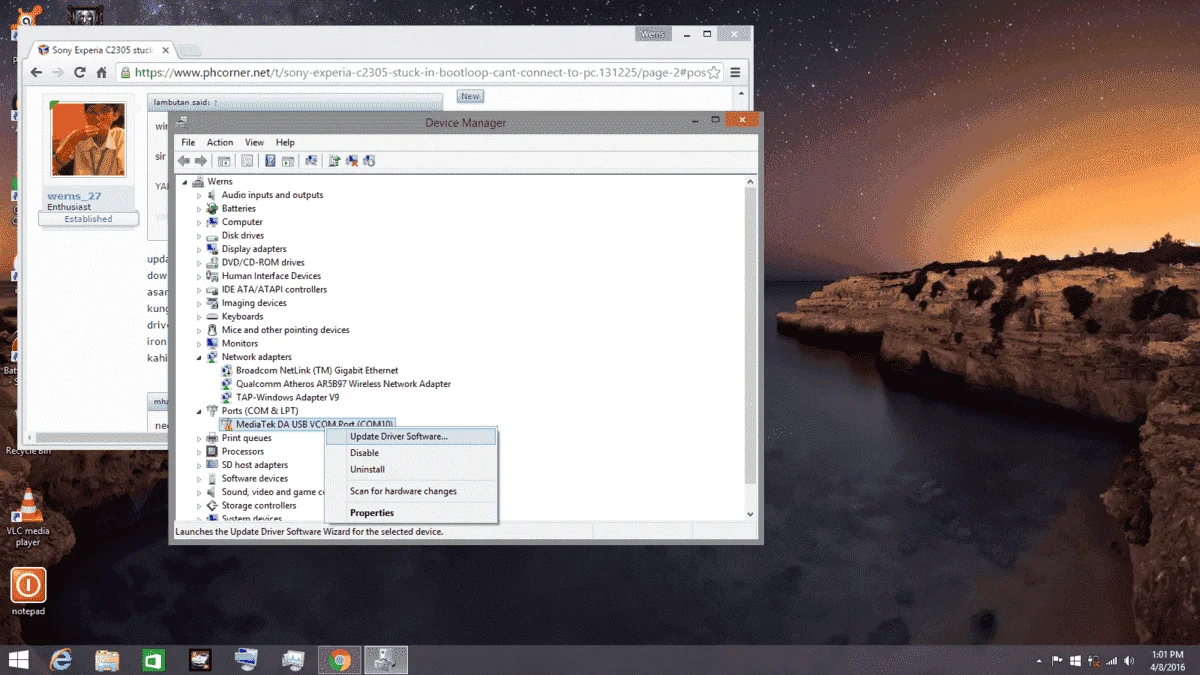Open Internet Explorer from the taskbar

pyautogui.click(x=62, y=660)
